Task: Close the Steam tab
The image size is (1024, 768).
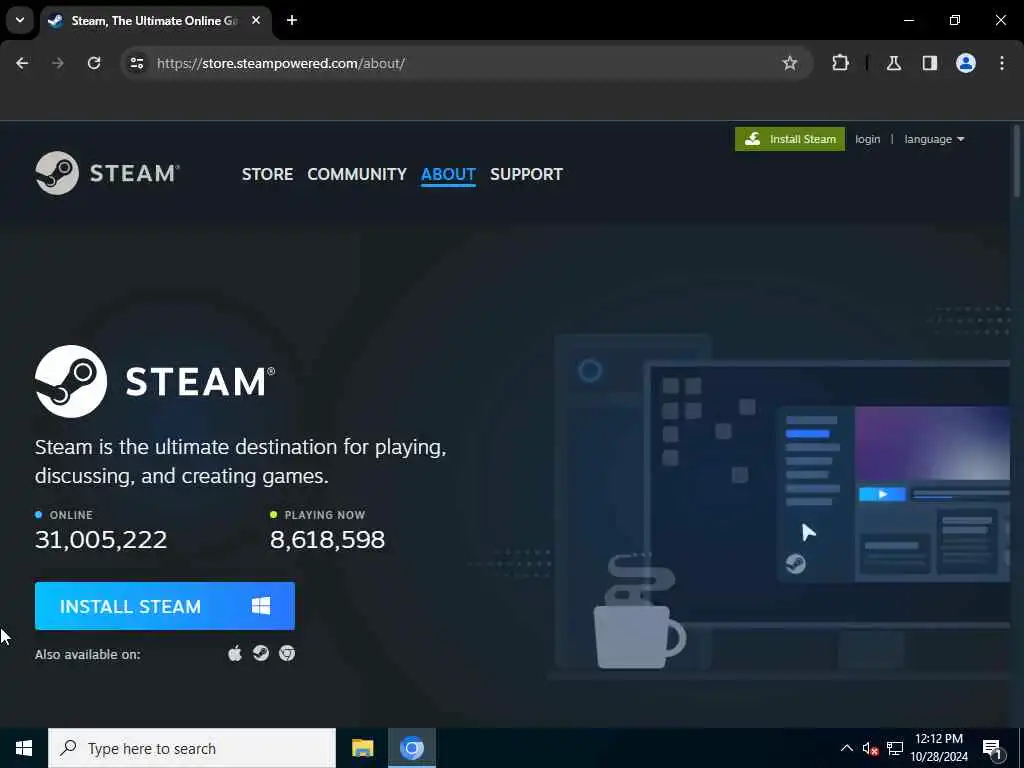Action: click(x=256, y=20)
